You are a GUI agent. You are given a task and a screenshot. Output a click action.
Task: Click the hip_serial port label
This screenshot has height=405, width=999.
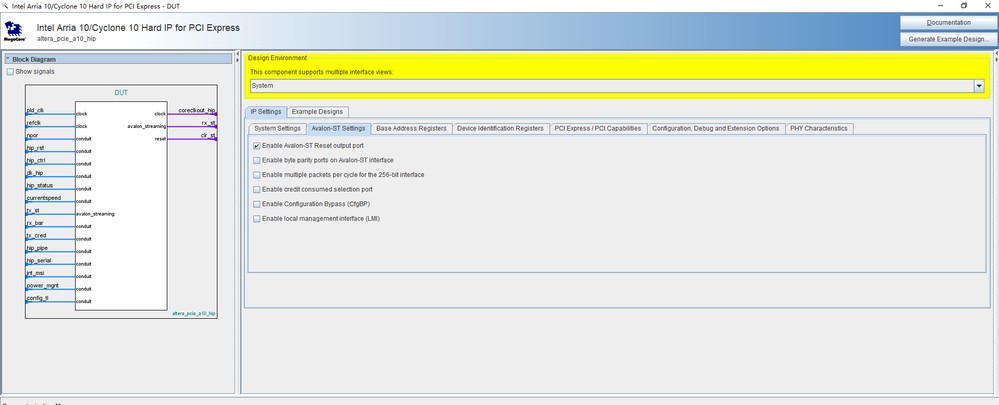(x=39, y=260)
